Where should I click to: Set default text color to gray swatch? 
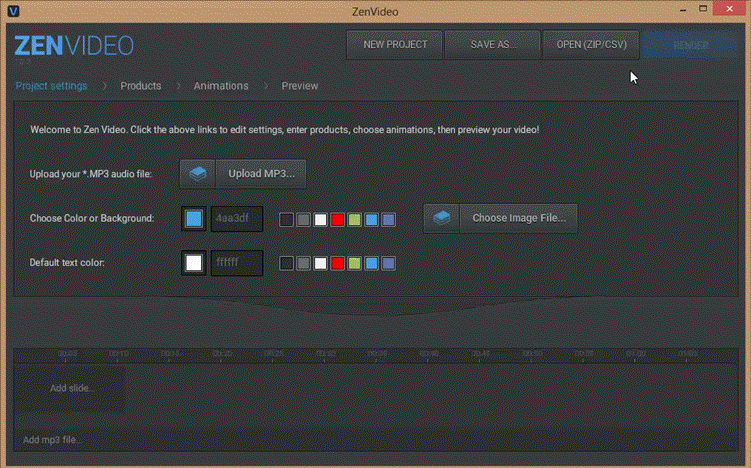[x=303, y=263]
